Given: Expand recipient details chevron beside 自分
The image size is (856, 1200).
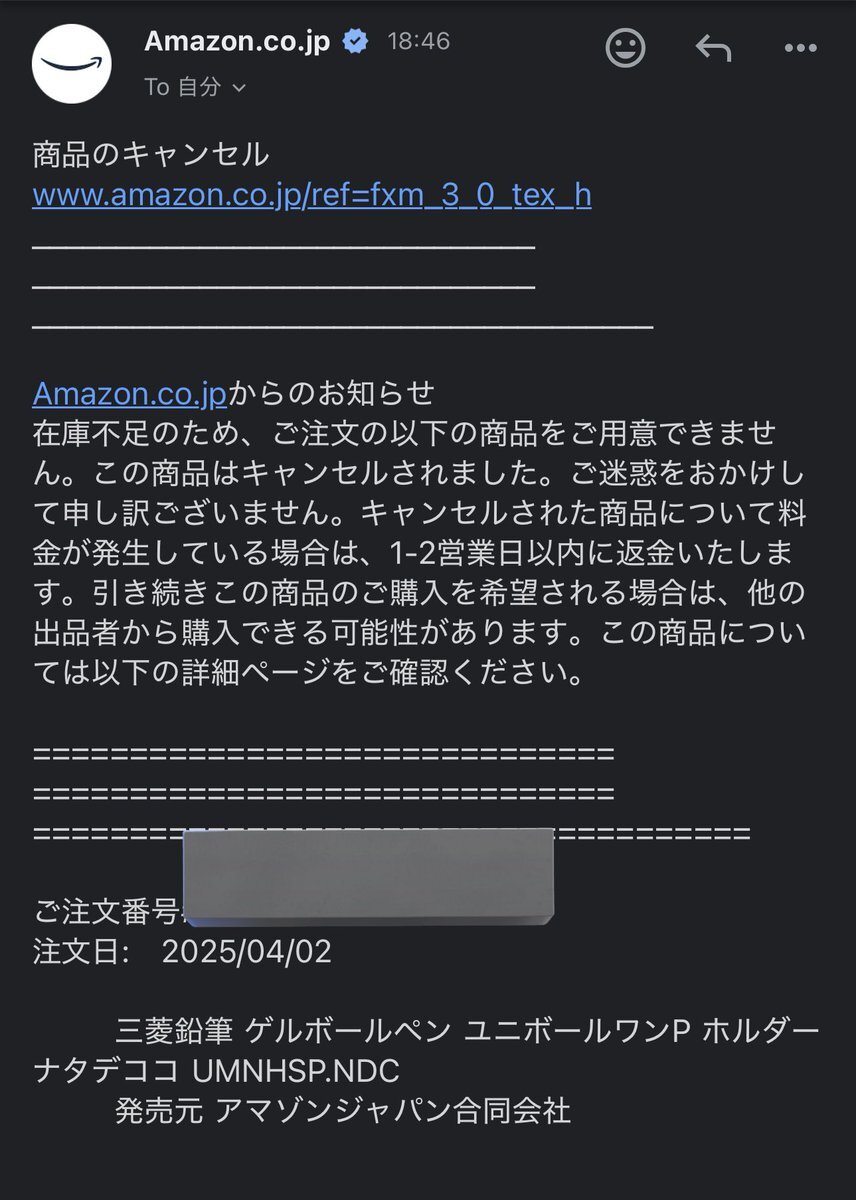Looking at the screenshot, I should click(239, 88).
